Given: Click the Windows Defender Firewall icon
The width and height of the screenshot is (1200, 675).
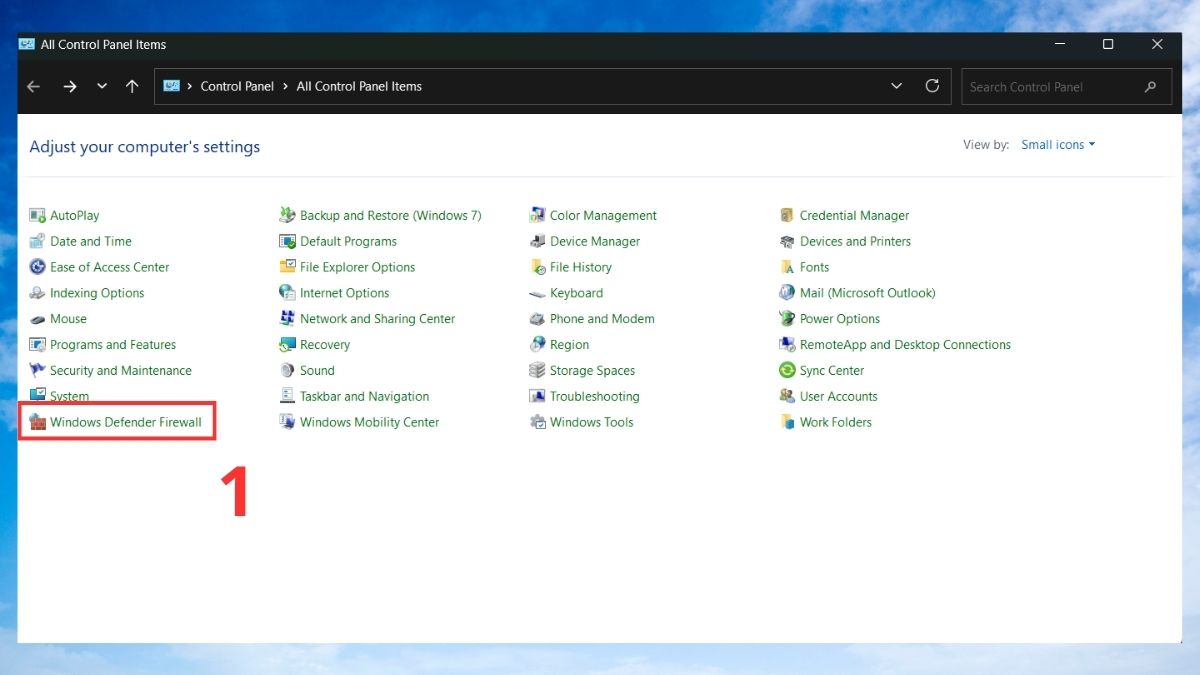Looking at the screenshot, I should point(38,422).
